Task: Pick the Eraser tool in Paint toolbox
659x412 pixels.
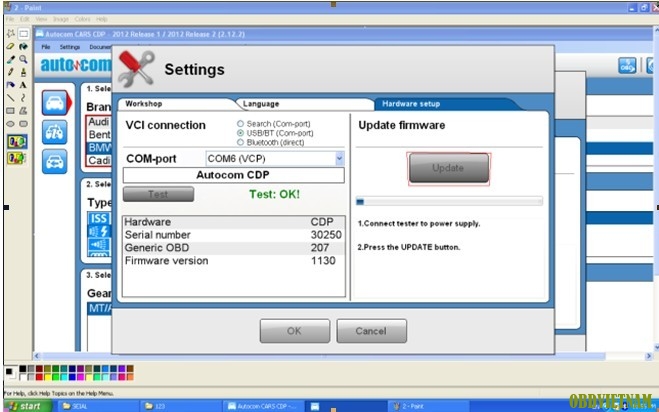Action: (11, 46)
